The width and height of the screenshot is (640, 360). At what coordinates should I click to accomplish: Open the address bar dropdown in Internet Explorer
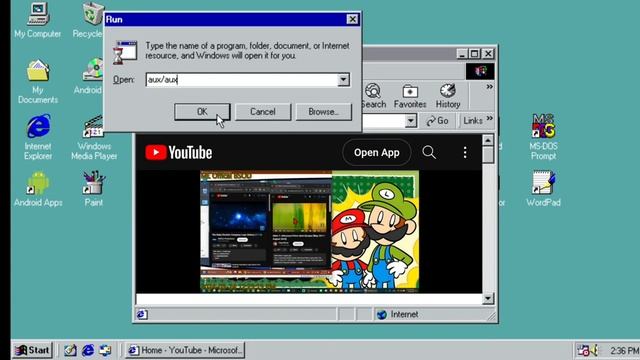pos(411,121)
